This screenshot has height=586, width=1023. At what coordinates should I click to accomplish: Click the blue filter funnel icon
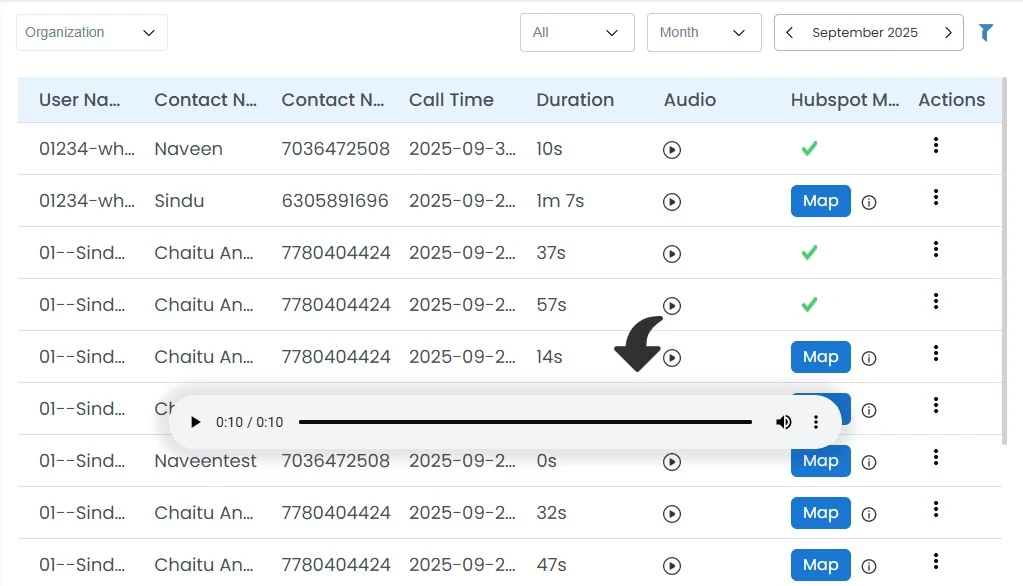coord(986,33)
